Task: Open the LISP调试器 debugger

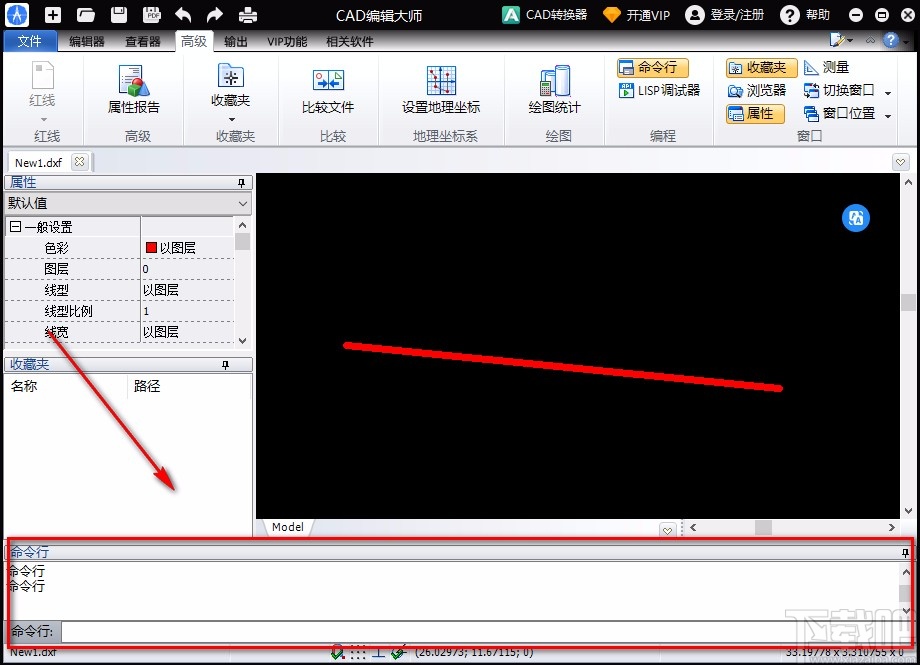Action: click(x=659, y=90)
